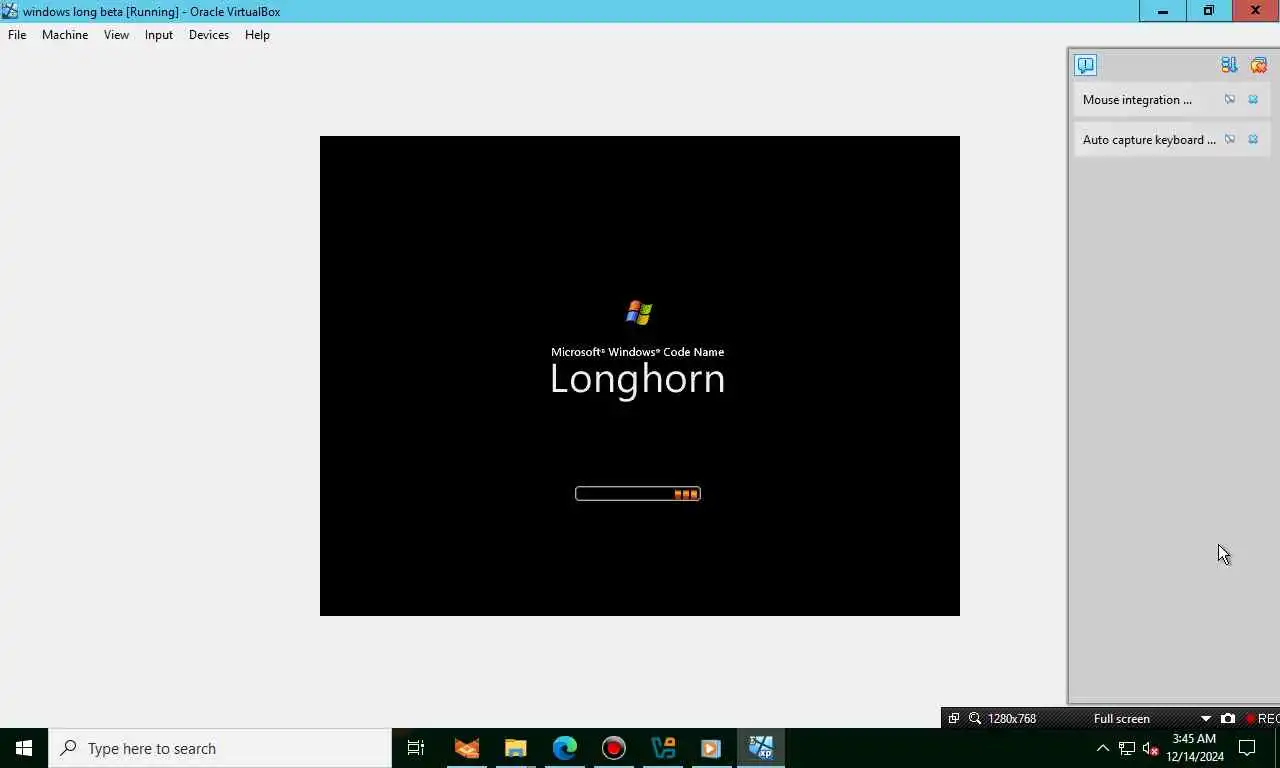
Task: Click the Windows flag logo in VM screen
Action: (639, 313)
